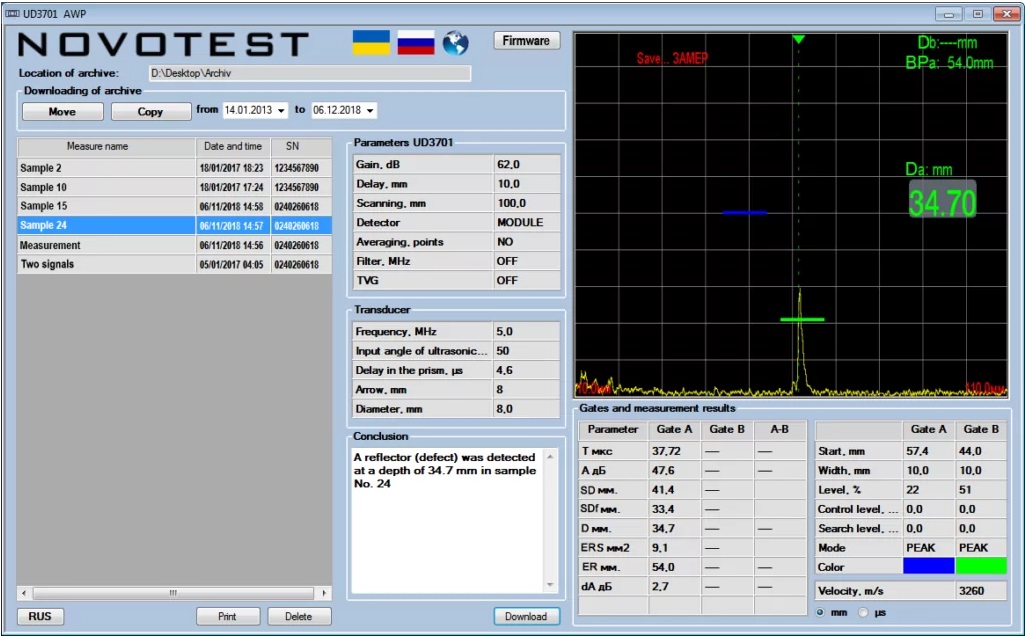Click the Delay in the prism value 4,6
1025x637 pixels.
click(526, 370)
